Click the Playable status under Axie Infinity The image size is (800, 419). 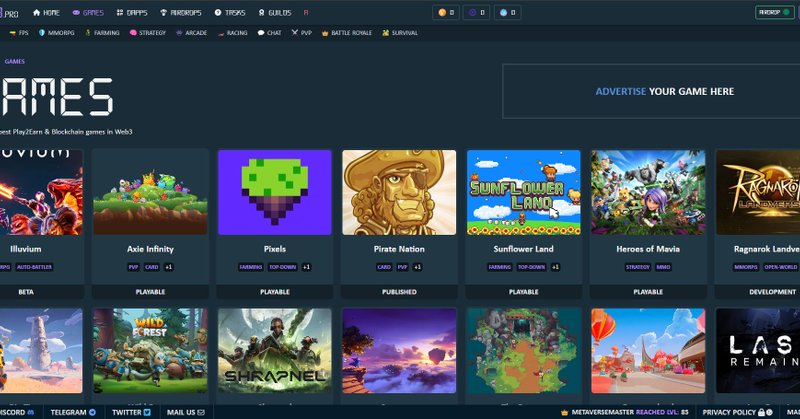(150, 292)
